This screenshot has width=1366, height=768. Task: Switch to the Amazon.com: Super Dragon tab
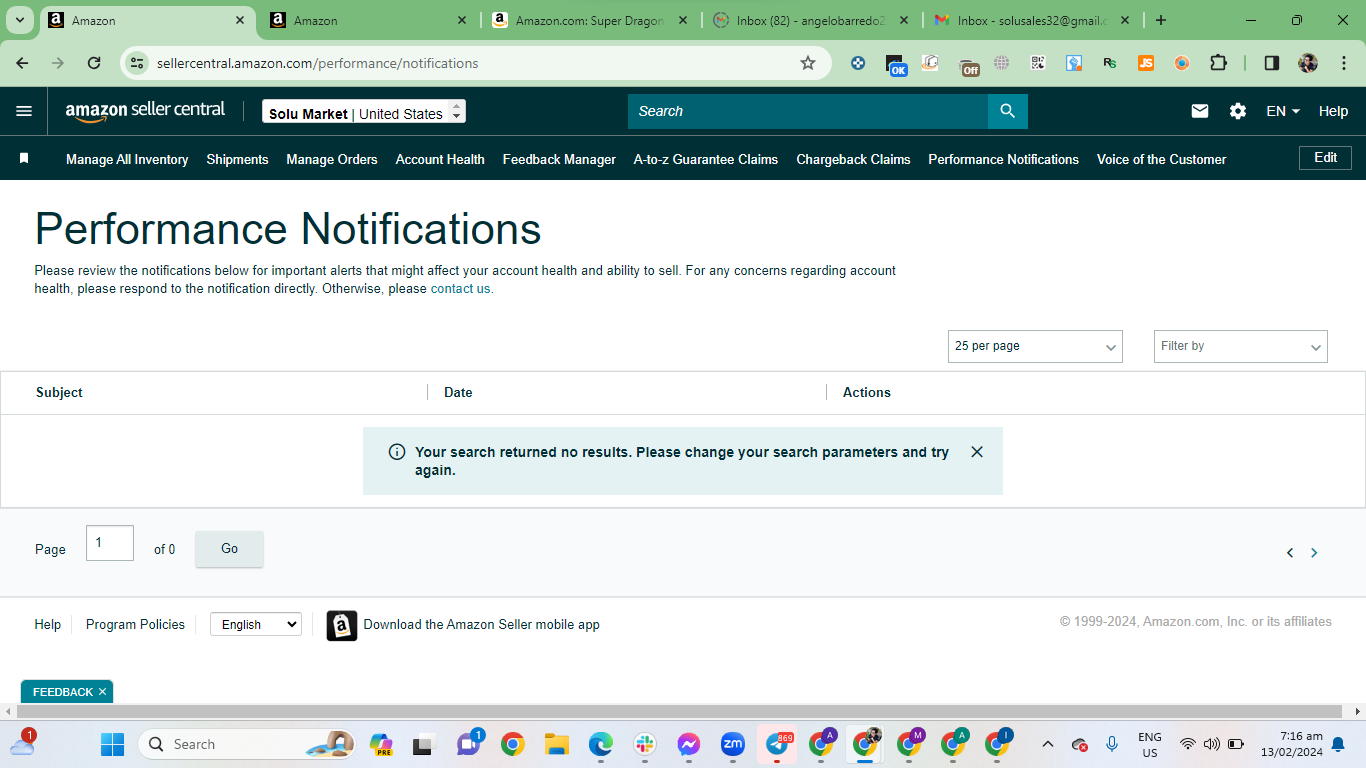[x=590, y=20]
